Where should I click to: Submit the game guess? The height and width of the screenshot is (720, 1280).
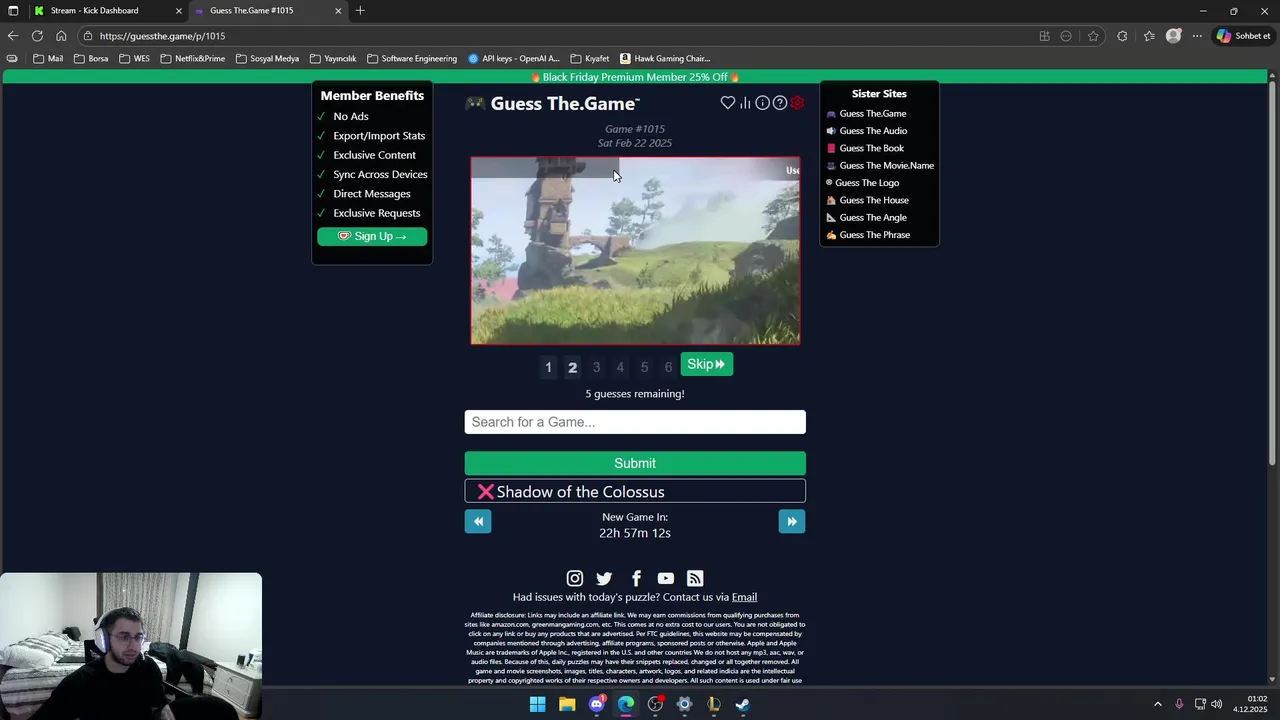[635, 463]
